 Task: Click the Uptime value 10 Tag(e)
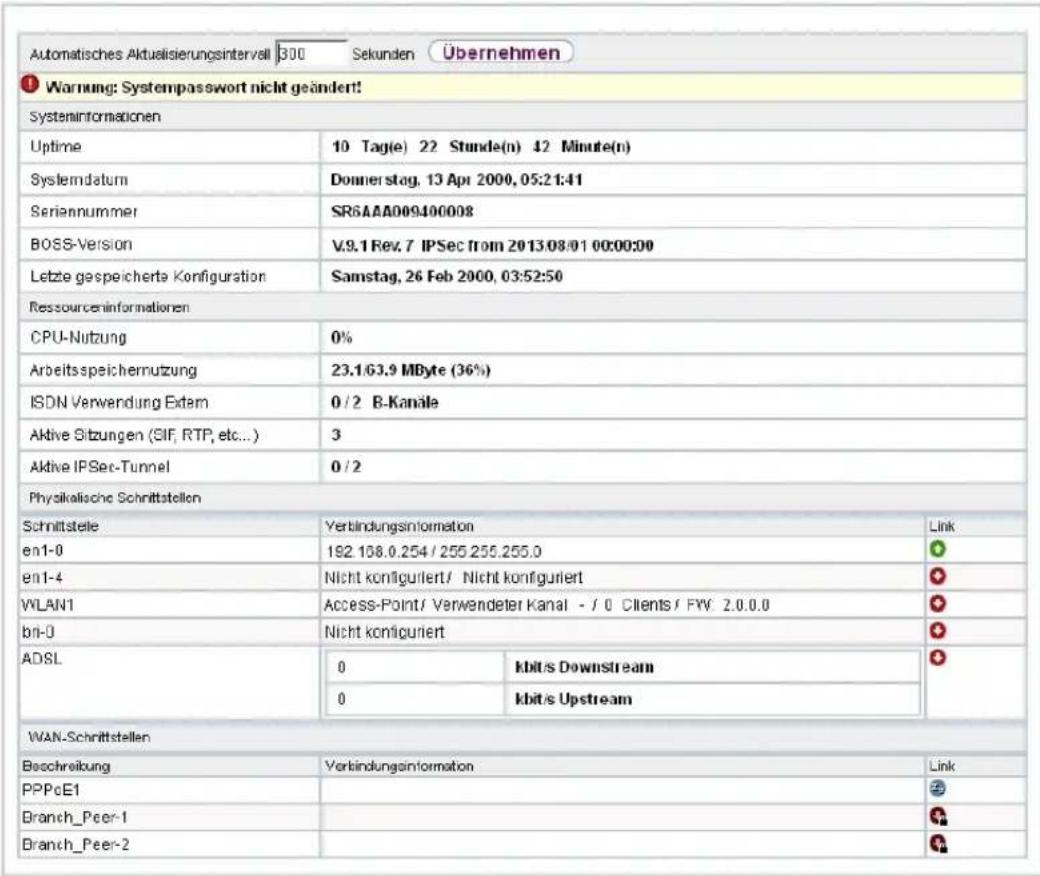[369, 147]
